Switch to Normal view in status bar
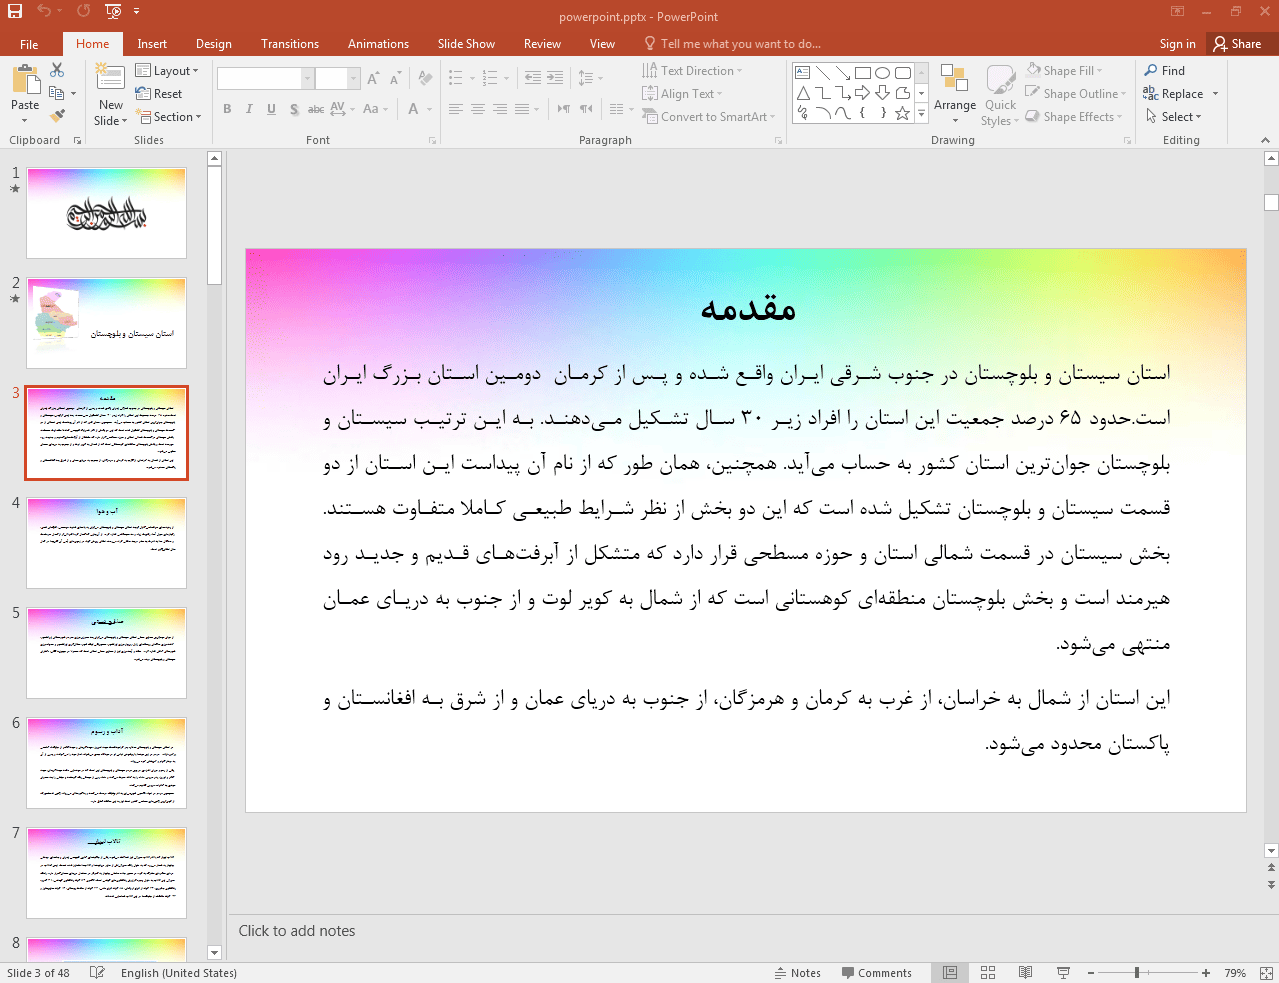The image size is (1279, 983). click(x=950, y=973)
